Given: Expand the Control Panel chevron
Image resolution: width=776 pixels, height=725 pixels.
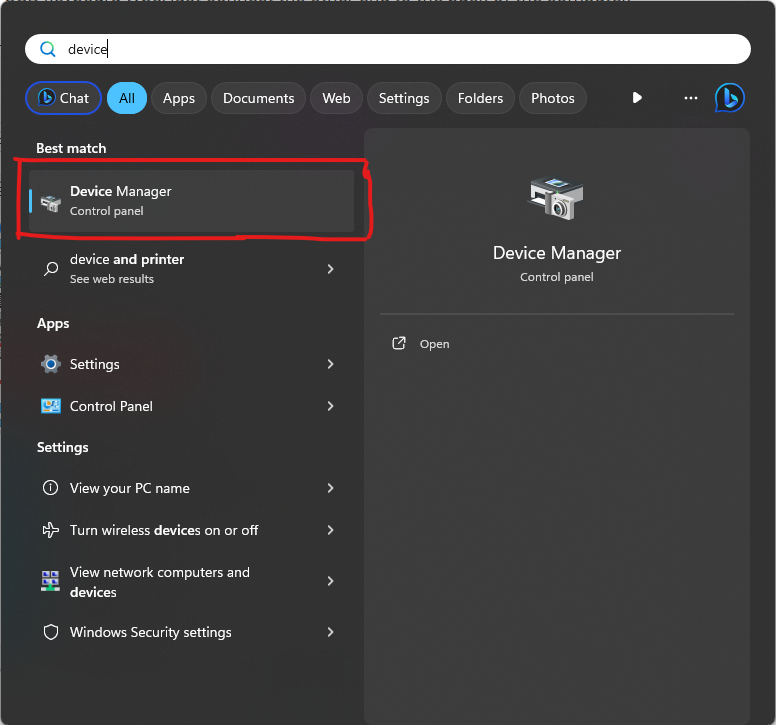Looking at the screenshot, I should [x=330, y=406].
